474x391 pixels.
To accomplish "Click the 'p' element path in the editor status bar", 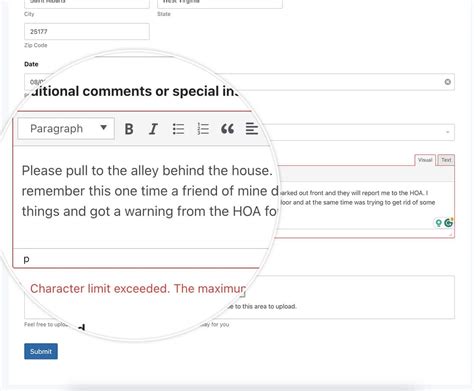I will click(x=26, y=259).
